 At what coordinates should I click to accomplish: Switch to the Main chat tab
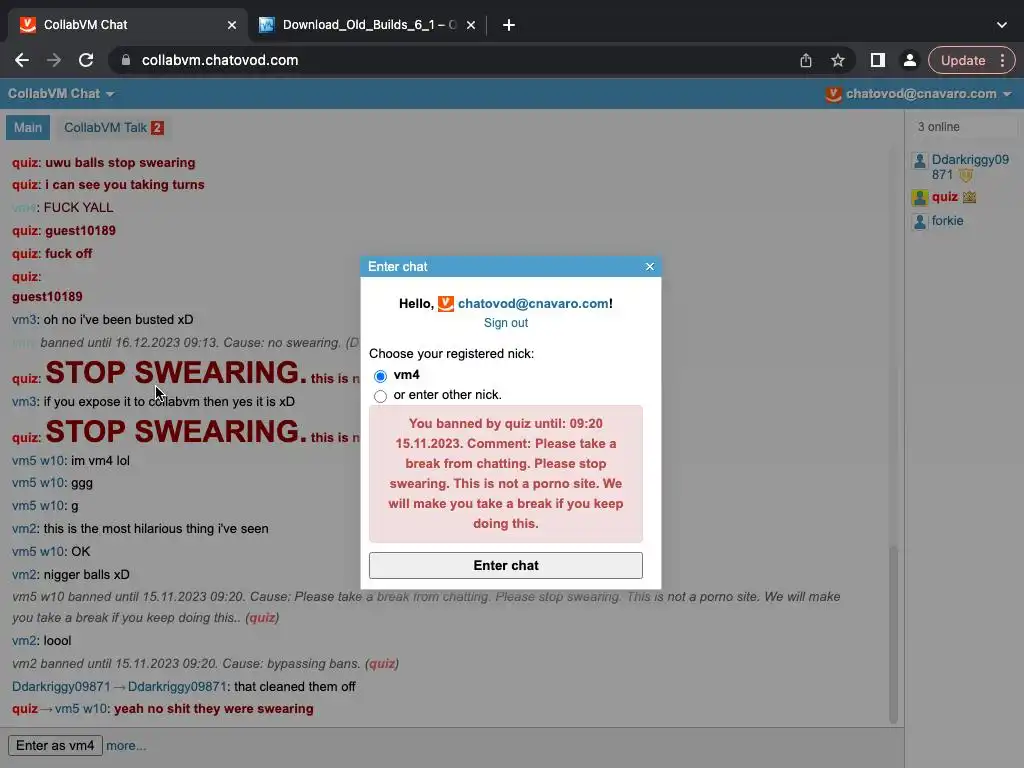[28, 127]
